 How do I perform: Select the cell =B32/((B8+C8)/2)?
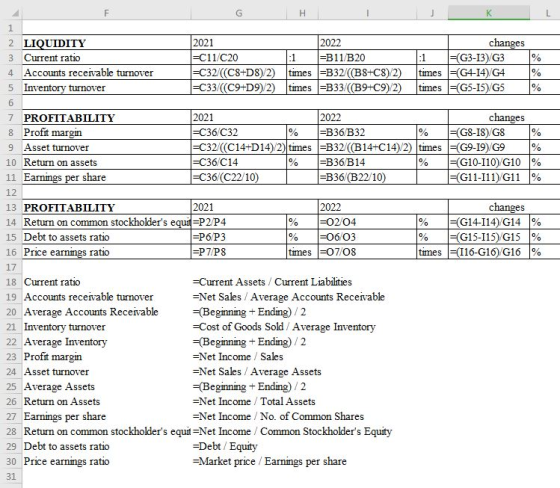(368, 73)
